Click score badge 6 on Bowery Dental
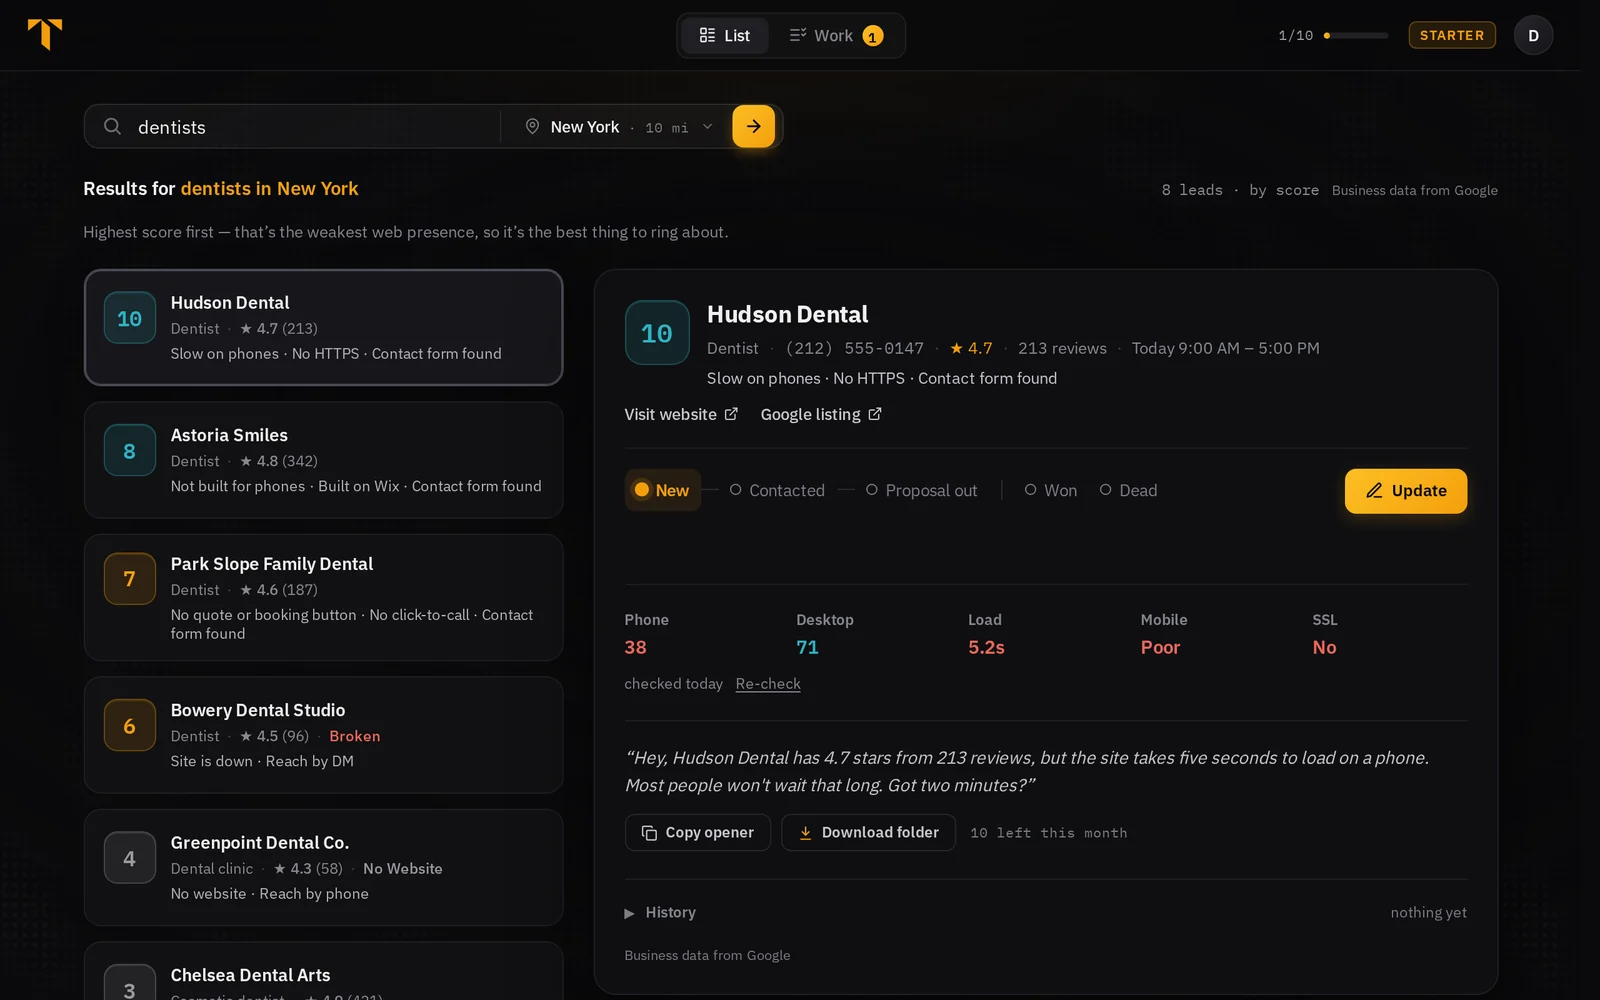Viewport: 1600px width, 1000px height. click(130, 726)
